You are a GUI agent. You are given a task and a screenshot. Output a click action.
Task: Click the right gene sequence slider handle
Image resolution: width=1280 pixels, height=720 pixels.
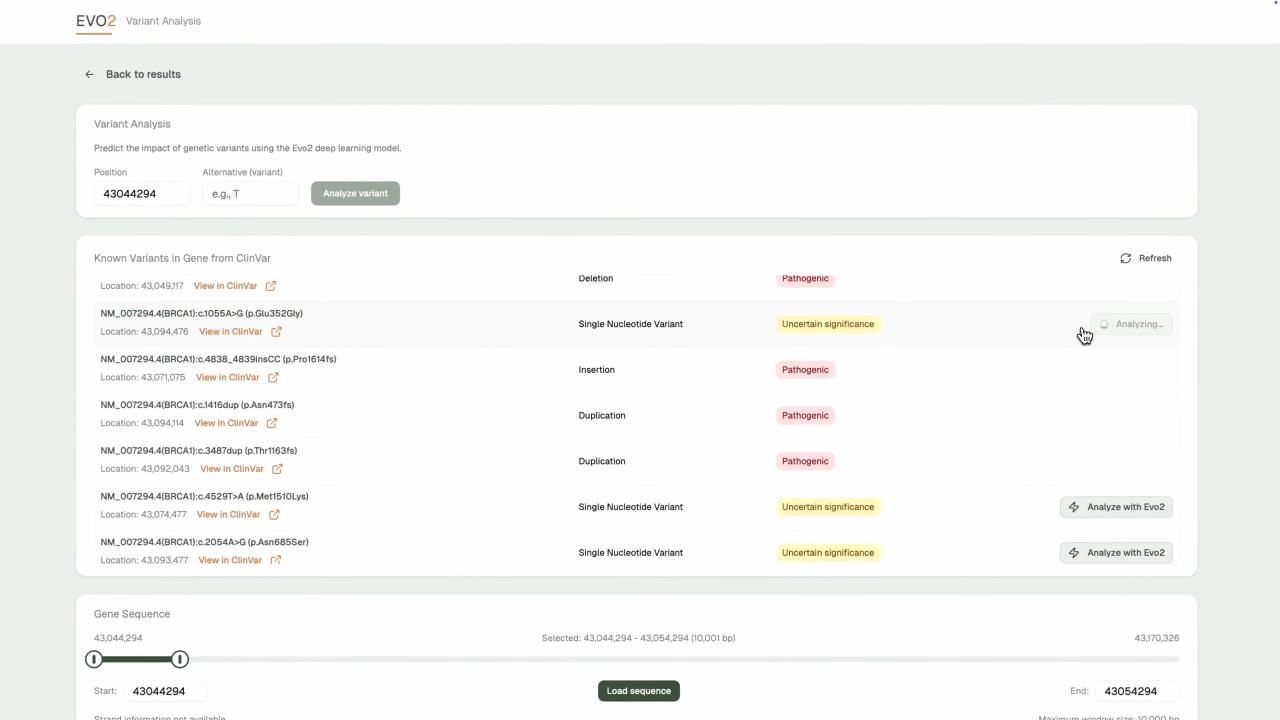180,659
